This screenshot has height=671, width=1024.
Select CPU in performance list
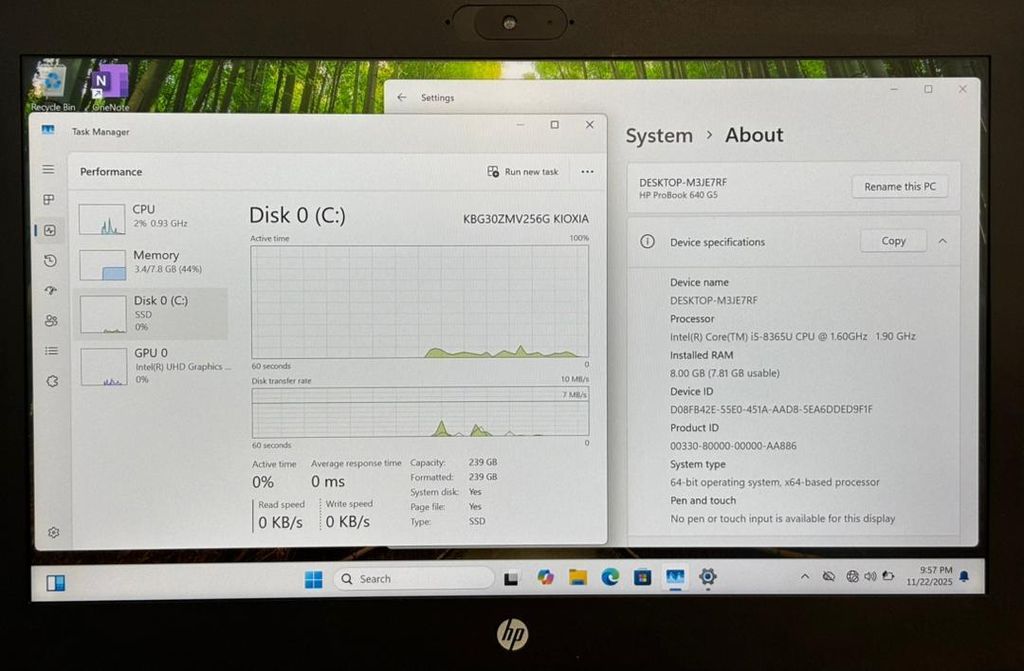click(x=150, y=216)
